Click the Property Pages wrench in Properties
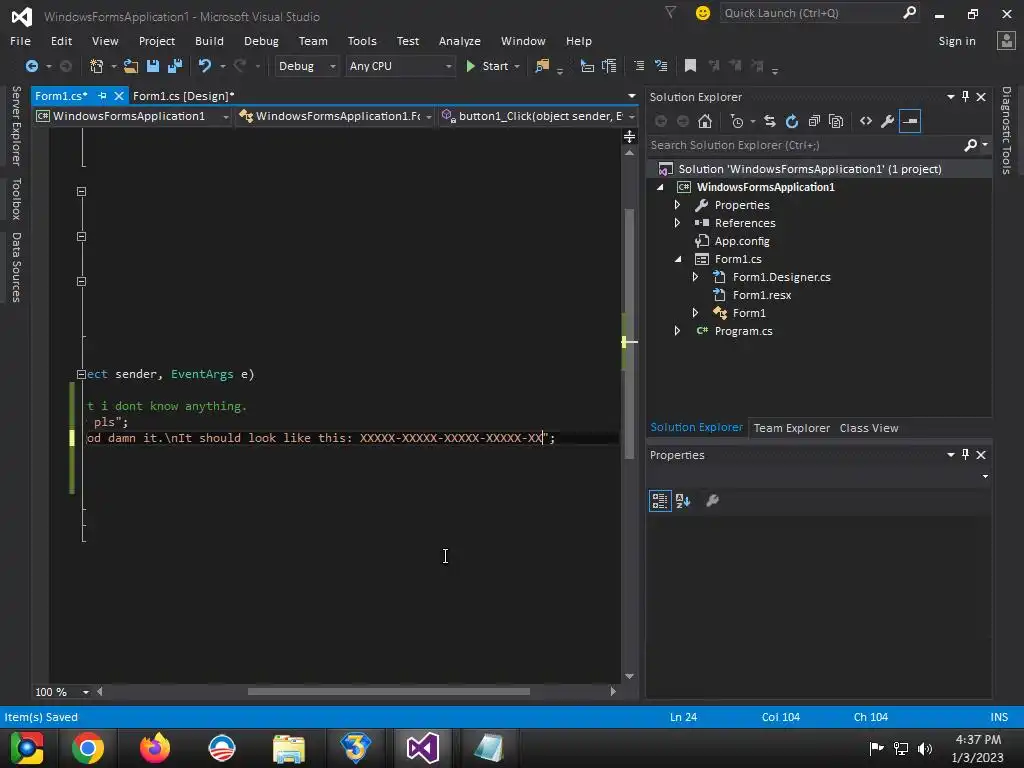The width and height of the screenshot is (1024, 768). click(x=712, y=501)
